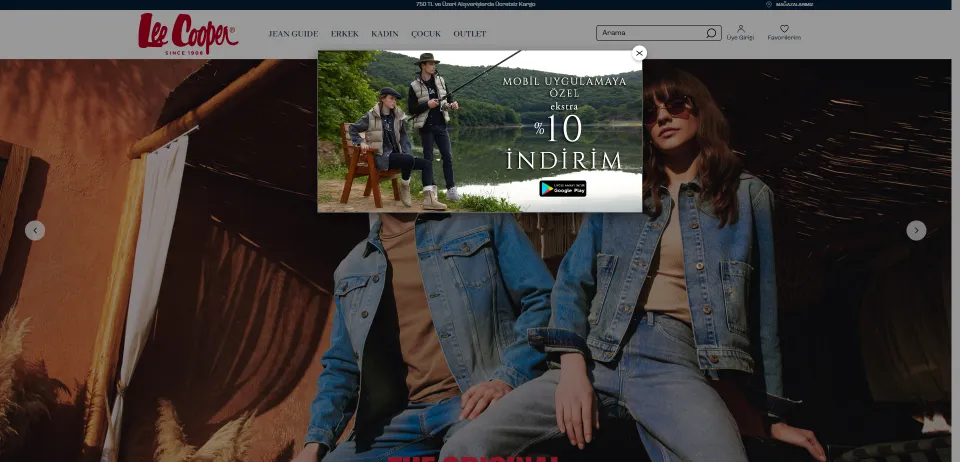
Task: Open the JEAN GUIDE menu
Action: (x=293, y=34)
